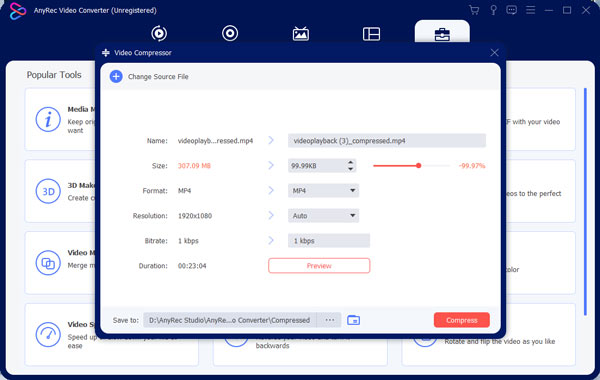
Task: Click the three-dot browse save path button
Action: pyautogui.click(x=329, y=320)
